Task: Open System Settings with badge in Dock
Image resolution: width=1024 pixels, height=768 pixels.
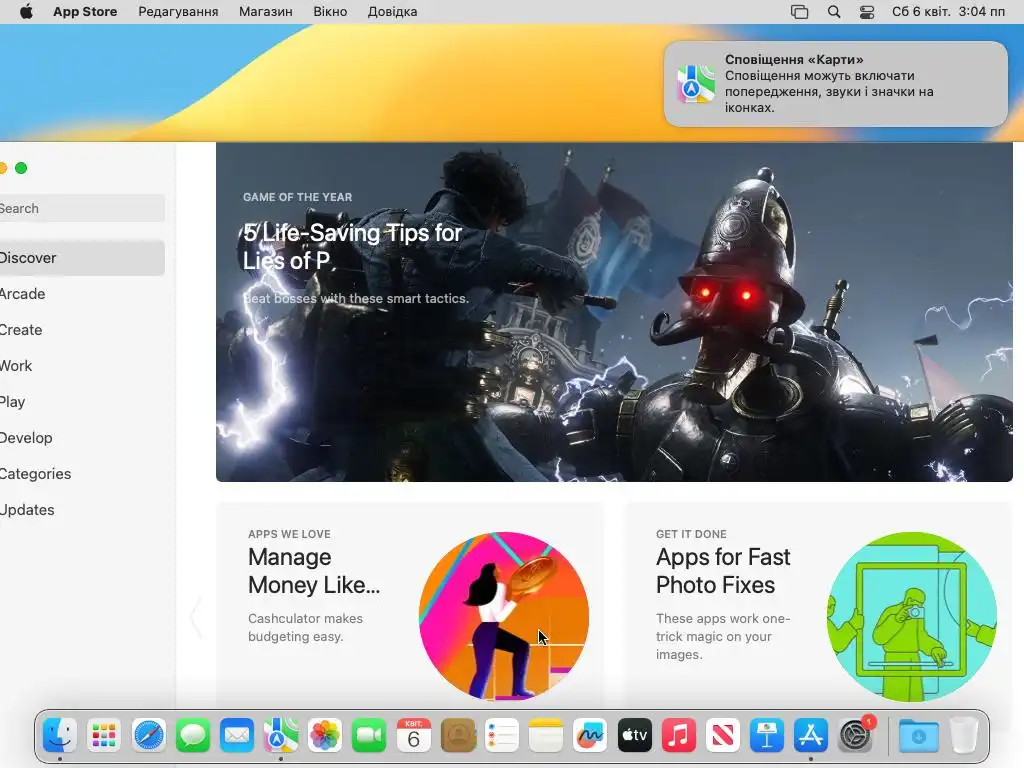Action: pos(855,736)
